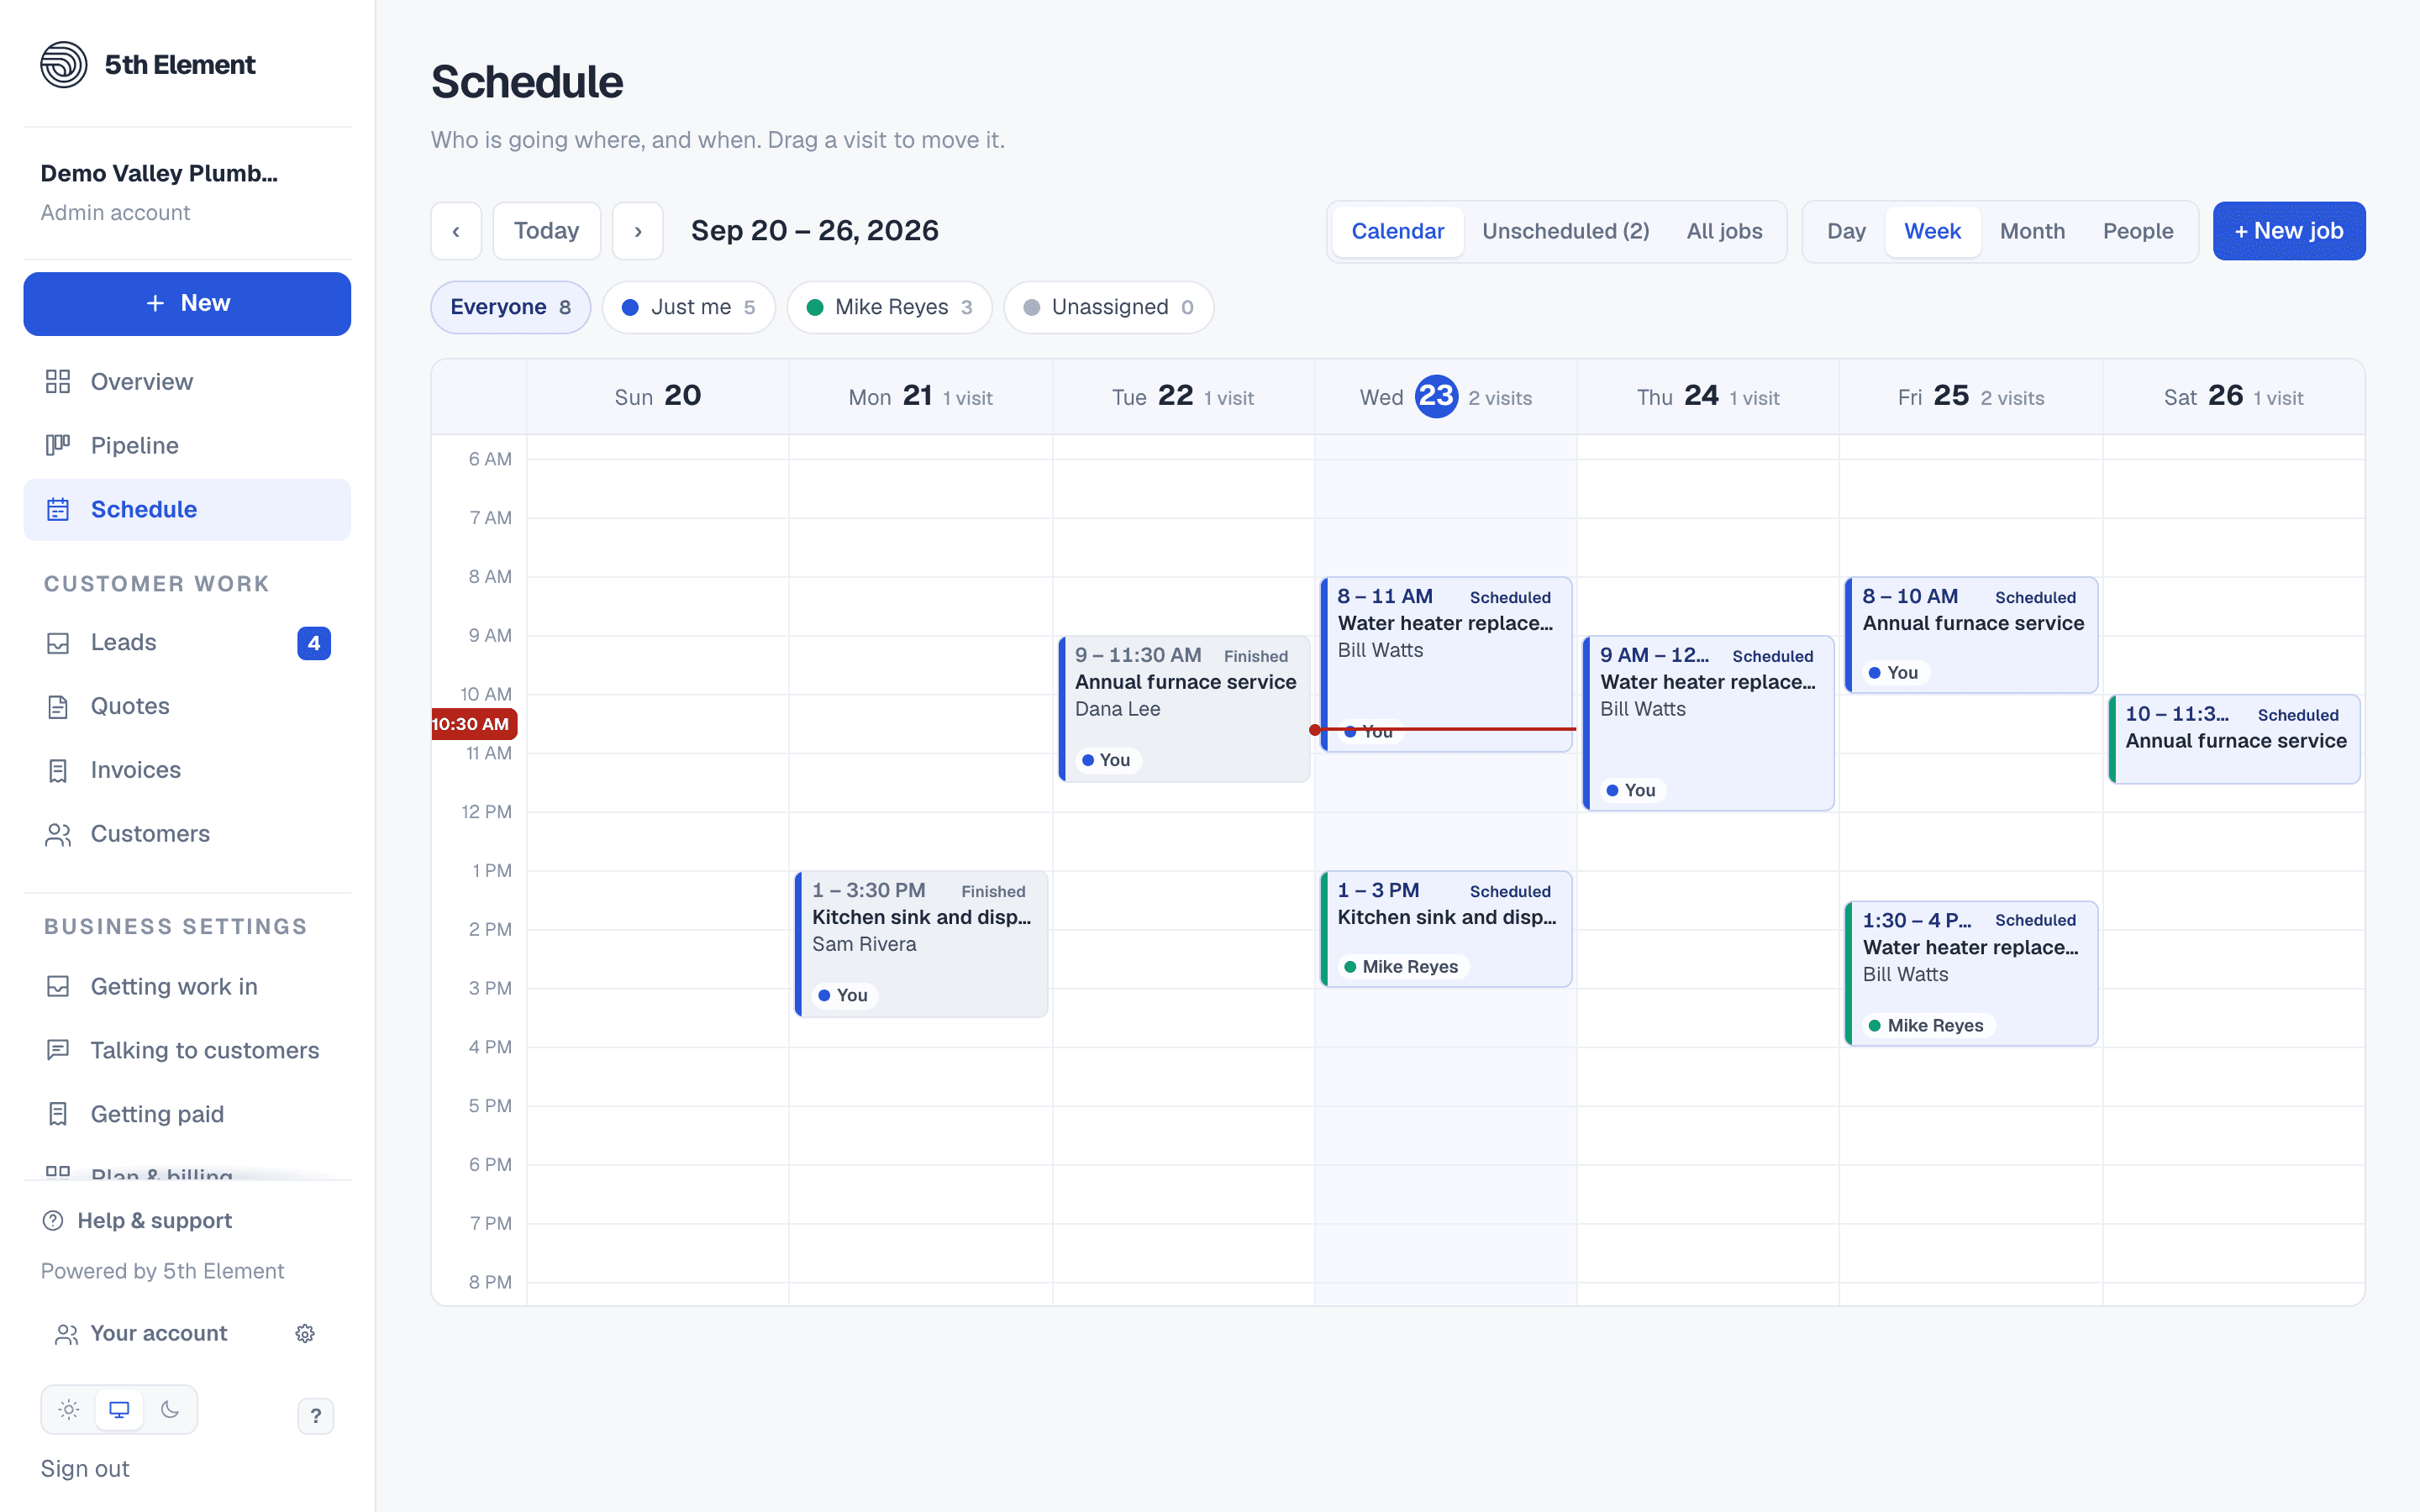Select the Sun 20 day header
Viewport: 2420px width, 1512px height.
point(658,397)
